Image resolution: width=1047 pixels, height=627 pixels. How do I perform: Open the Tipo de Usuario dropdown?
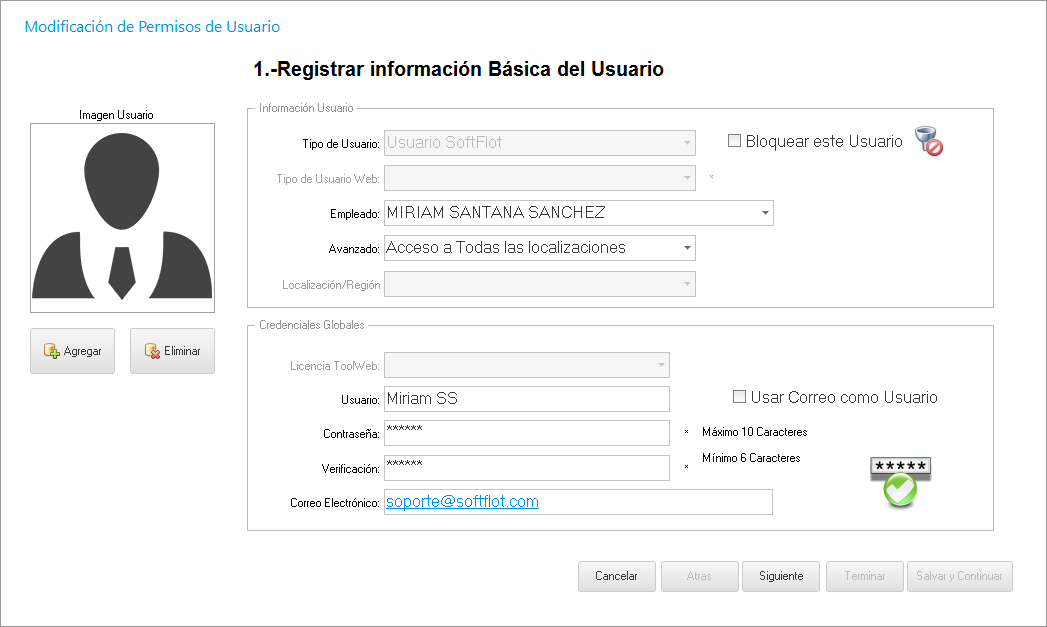click(x=687, y=143)
